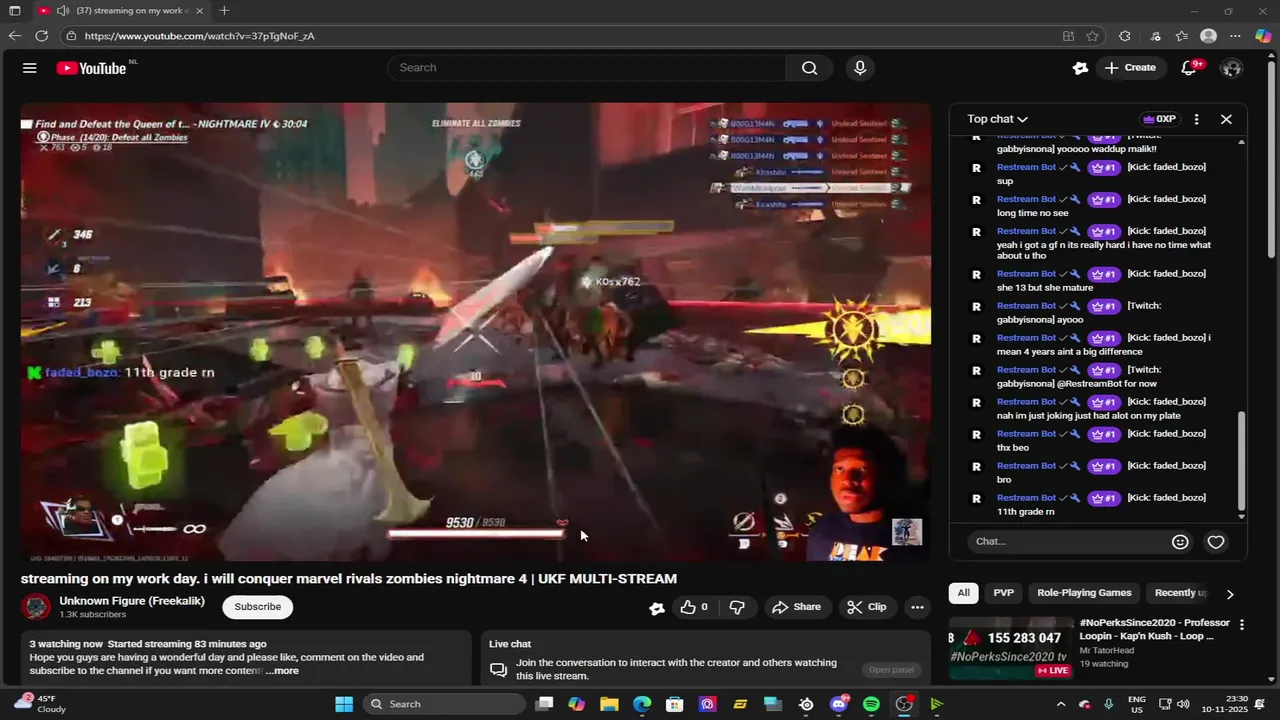Like the video with thumbs up
Viewport: 1280px width, 720px height.
click(x=694, y=607)
